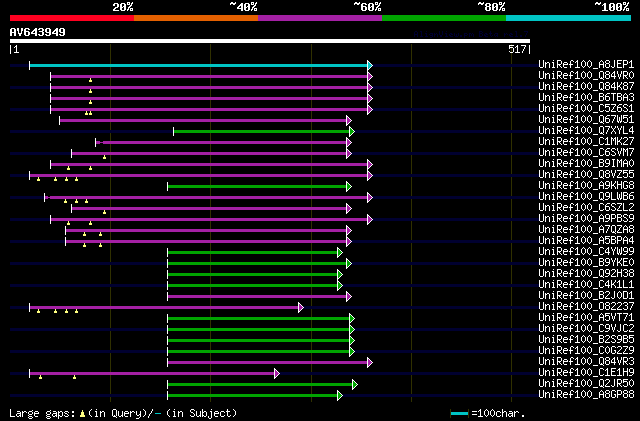Open hit UniRef100_C4YW99
Image resolution: width=640 pixels, height=421 pixels.
click(586, 252)
